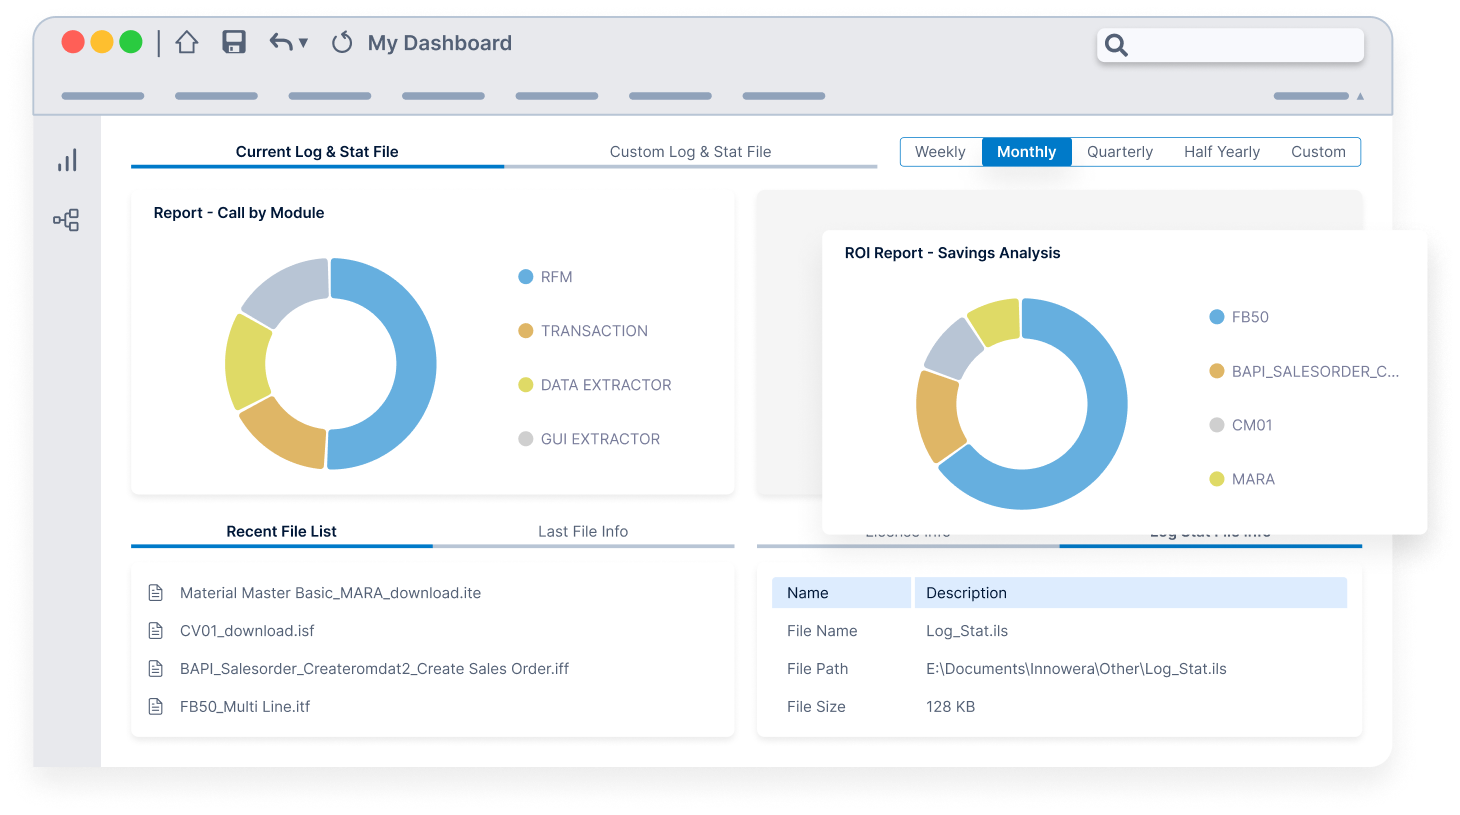
Task: Select the Quarterly time range
Action: coord(1119,151)
